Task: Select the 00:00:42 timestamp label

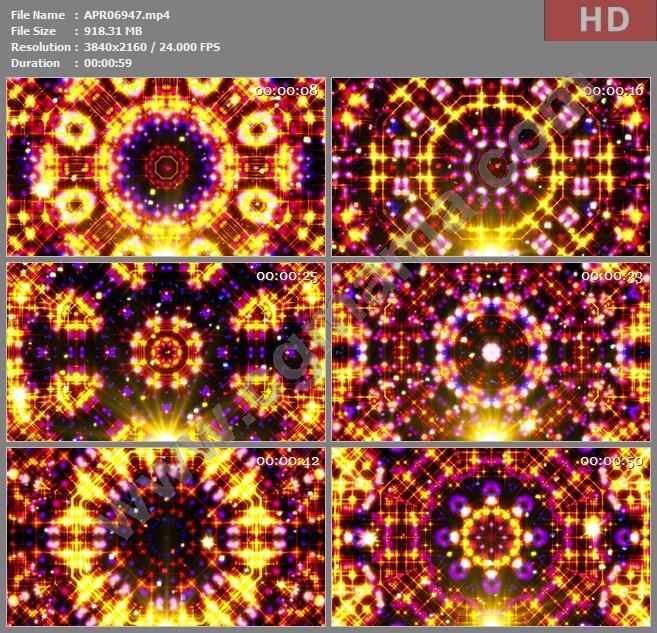Action: (x=287, y=461)
